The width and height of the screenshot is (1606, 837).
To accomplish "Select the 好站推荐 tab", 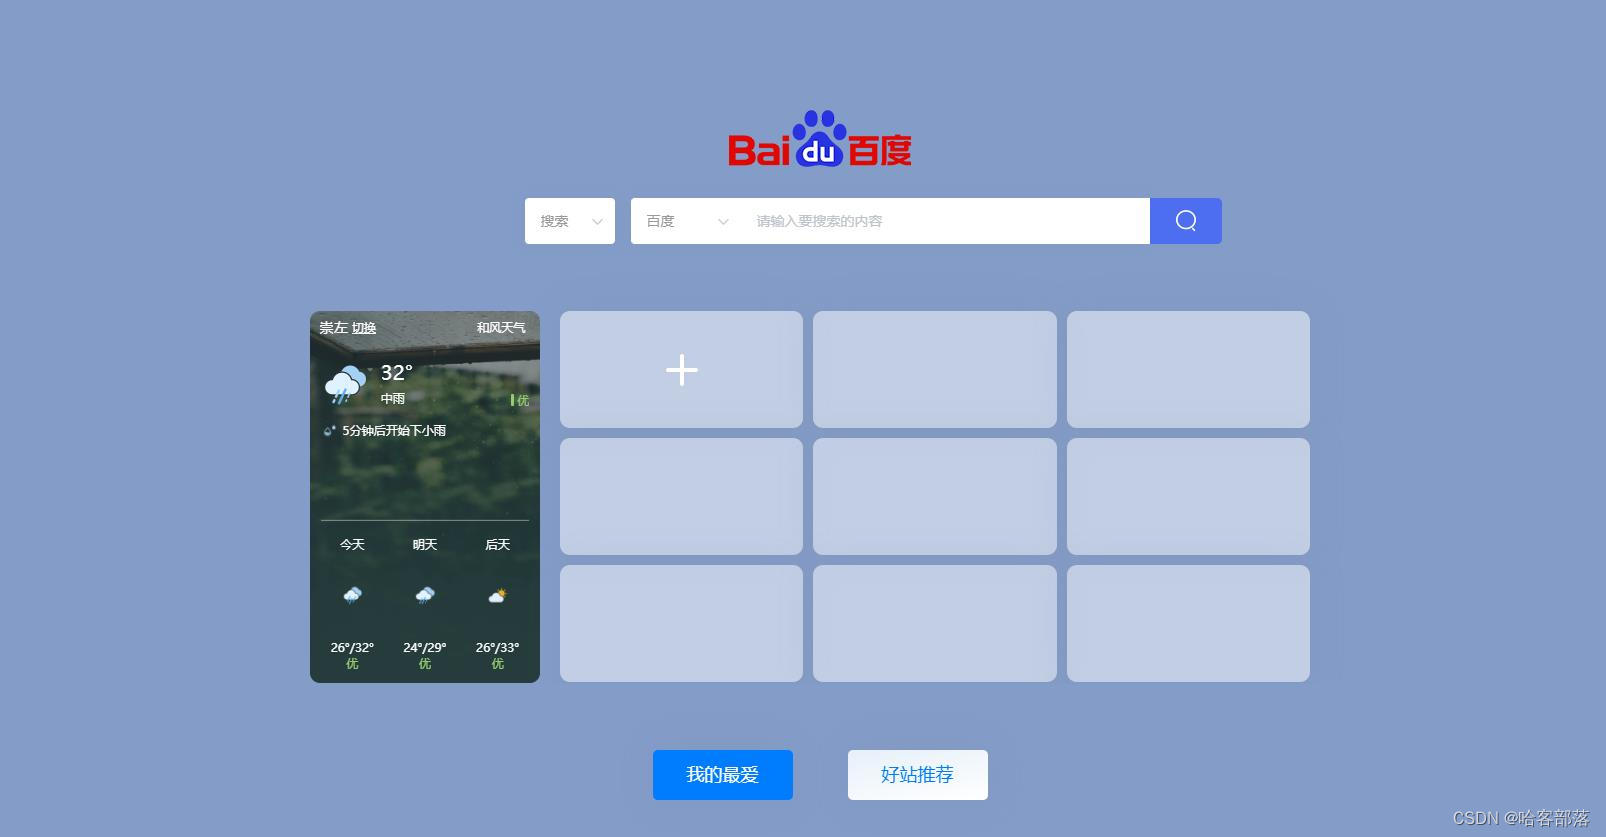I will [918, 775].
